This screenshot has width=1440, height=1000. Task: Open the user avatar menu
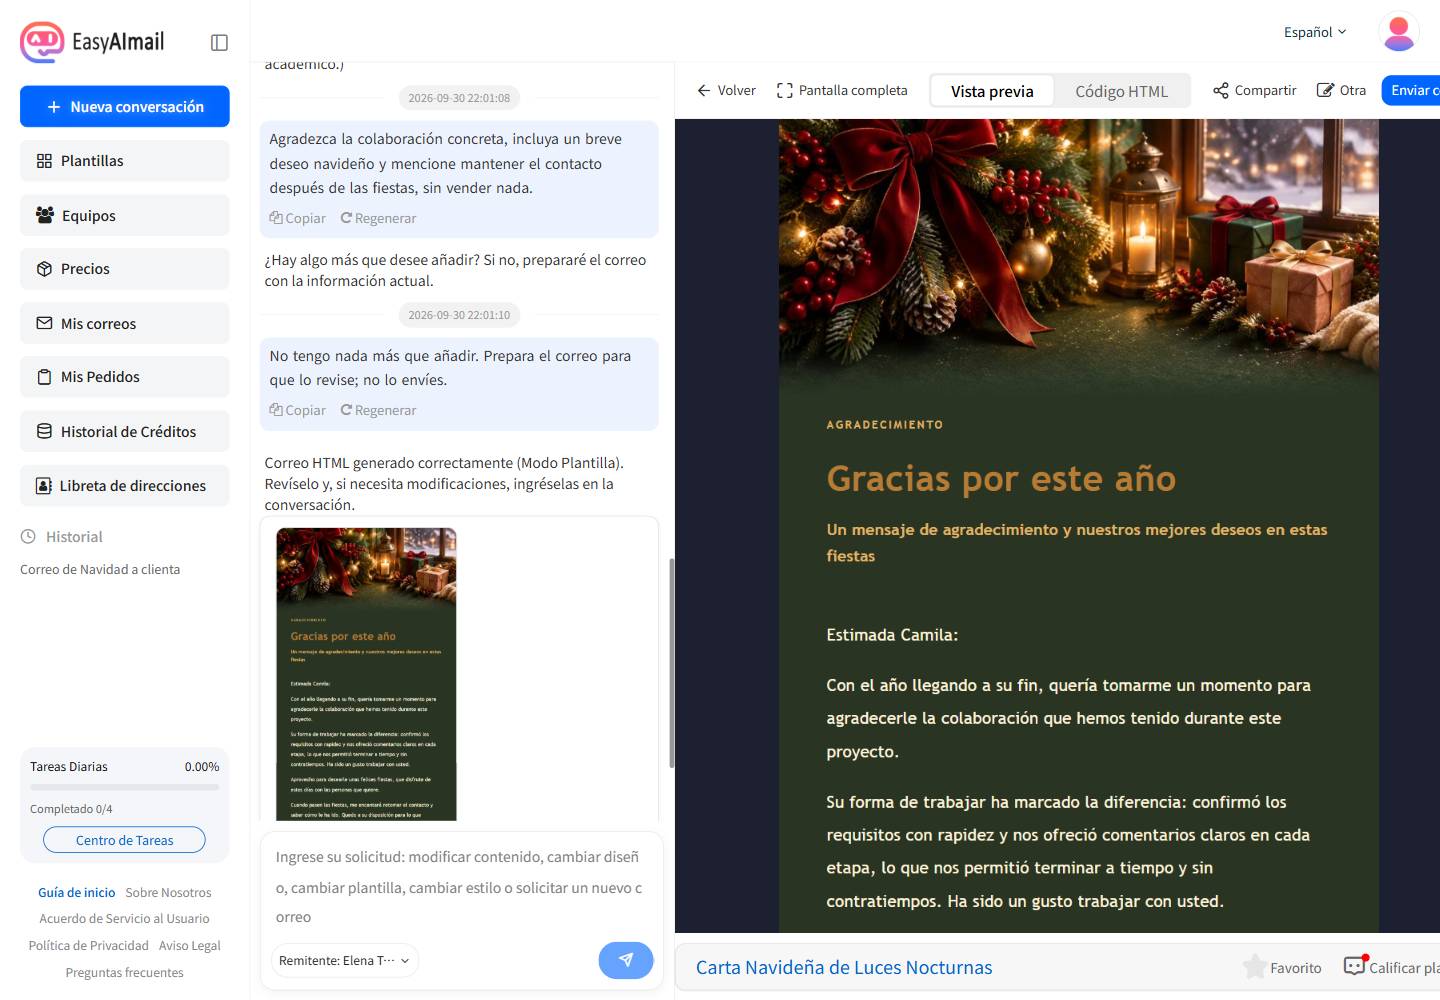coord(1399,32)
